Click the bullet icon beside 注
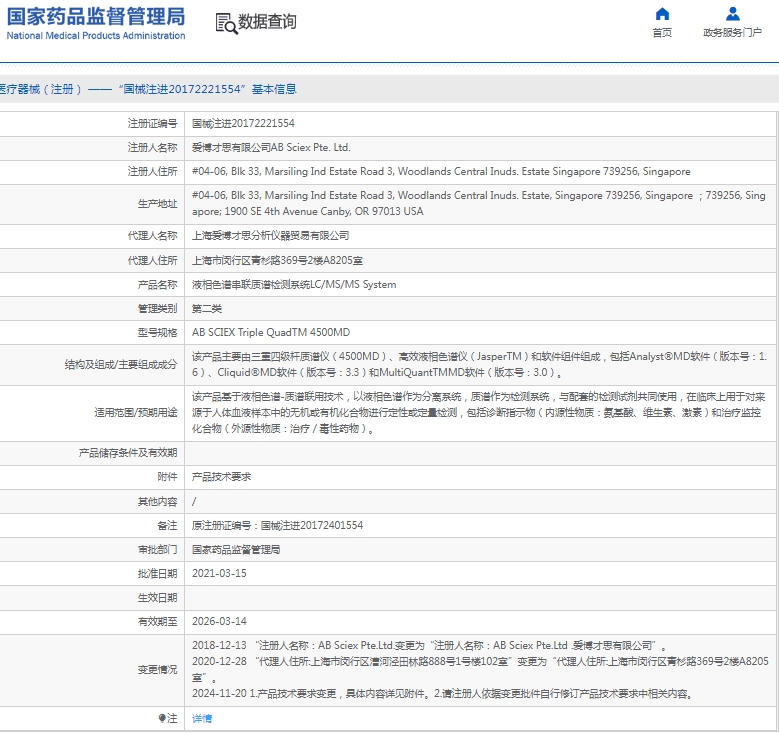Viewport: 779px width, 734px height. coord(162,719)
